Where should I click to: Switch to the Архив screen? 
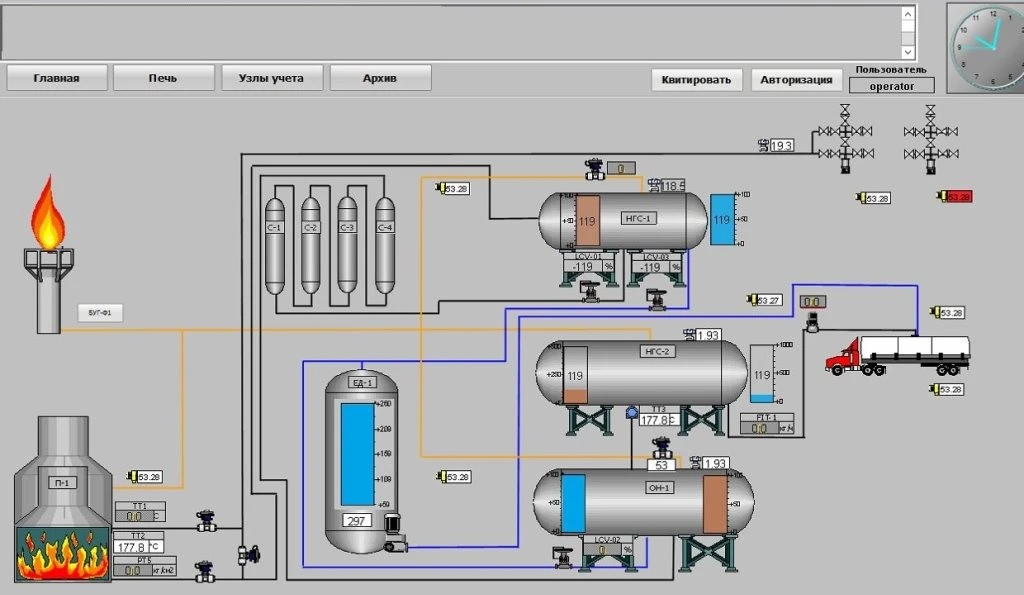[380, 78]
